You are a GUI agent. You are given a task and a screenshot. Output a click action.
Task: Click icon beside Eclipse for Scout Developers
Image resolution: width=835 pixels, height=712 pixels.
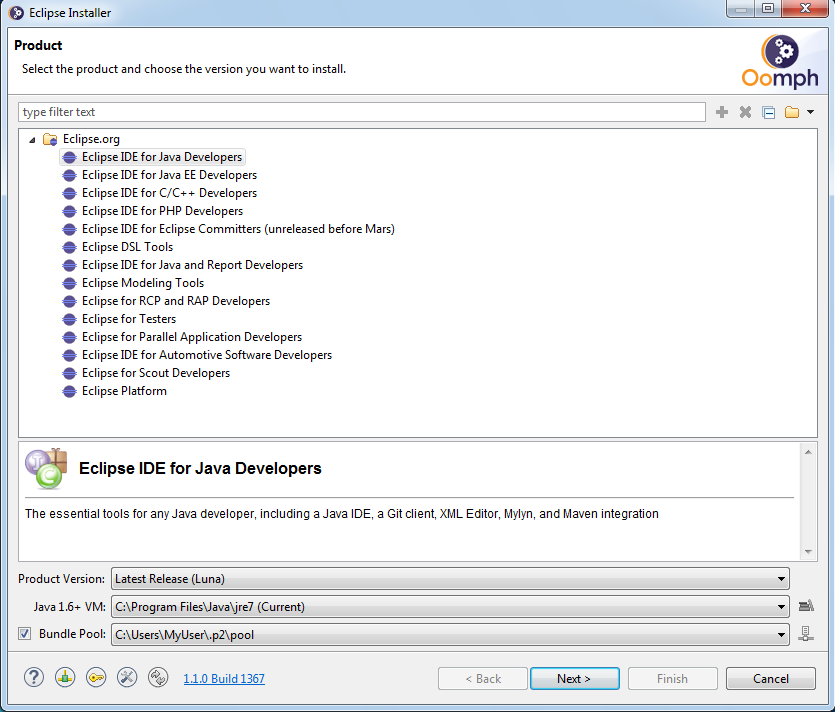(69, 373)
